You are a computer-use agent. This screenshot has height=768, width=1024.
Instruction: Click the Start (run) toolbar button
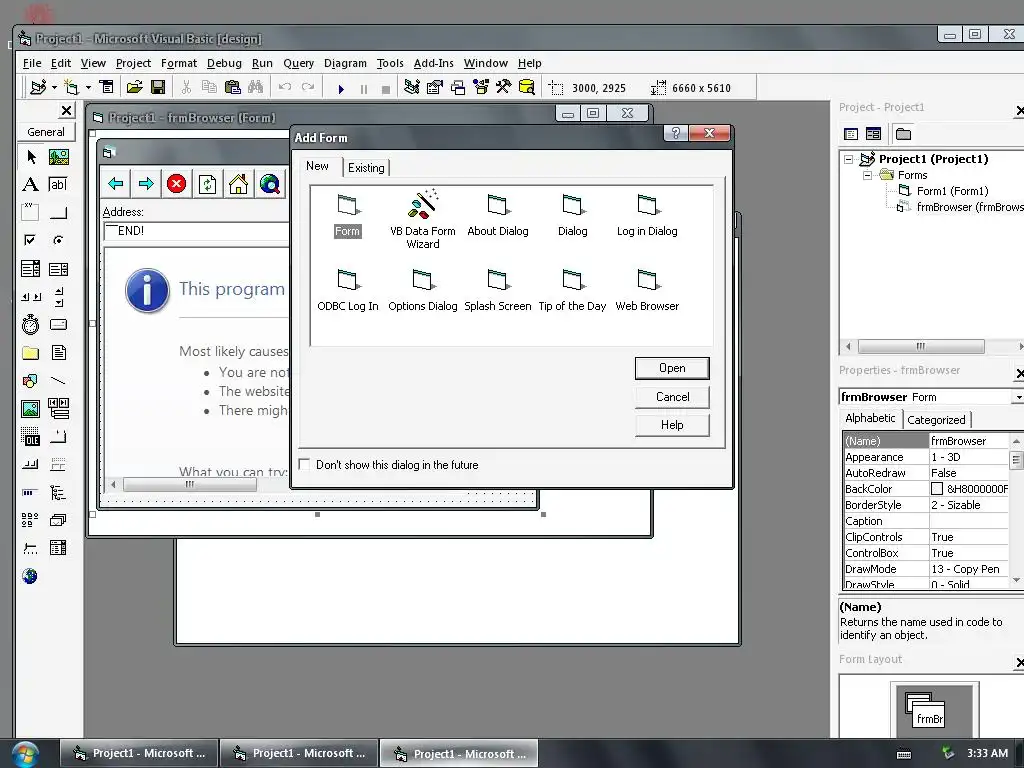pyautogui.click(x=341, y=88)
